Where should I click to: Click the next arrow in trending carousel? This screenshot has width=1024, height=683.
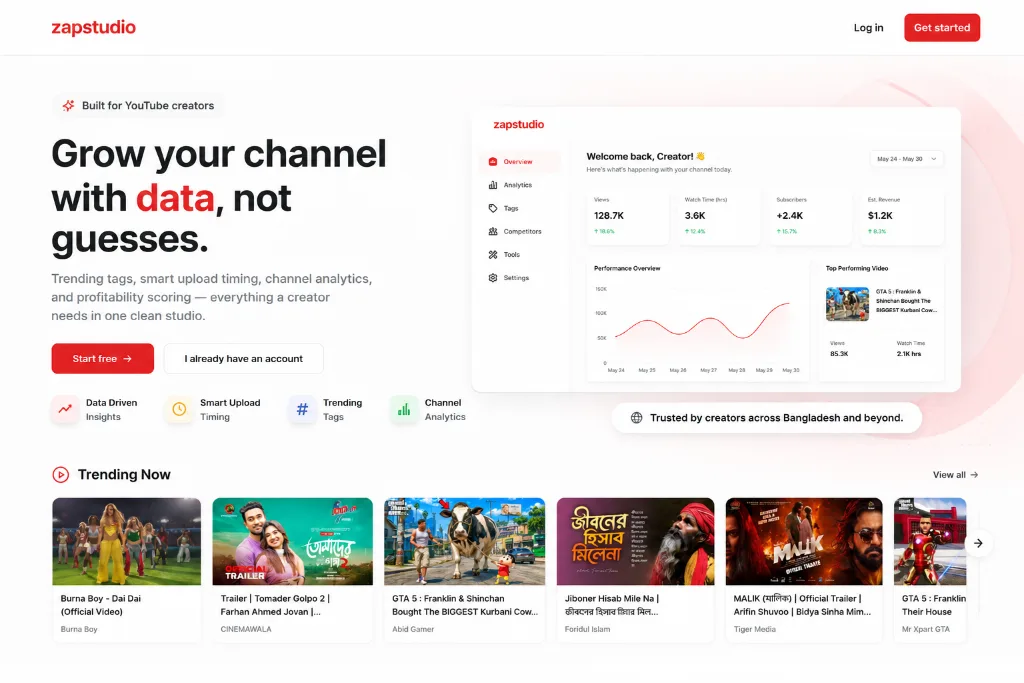click(x=978, y=543)
